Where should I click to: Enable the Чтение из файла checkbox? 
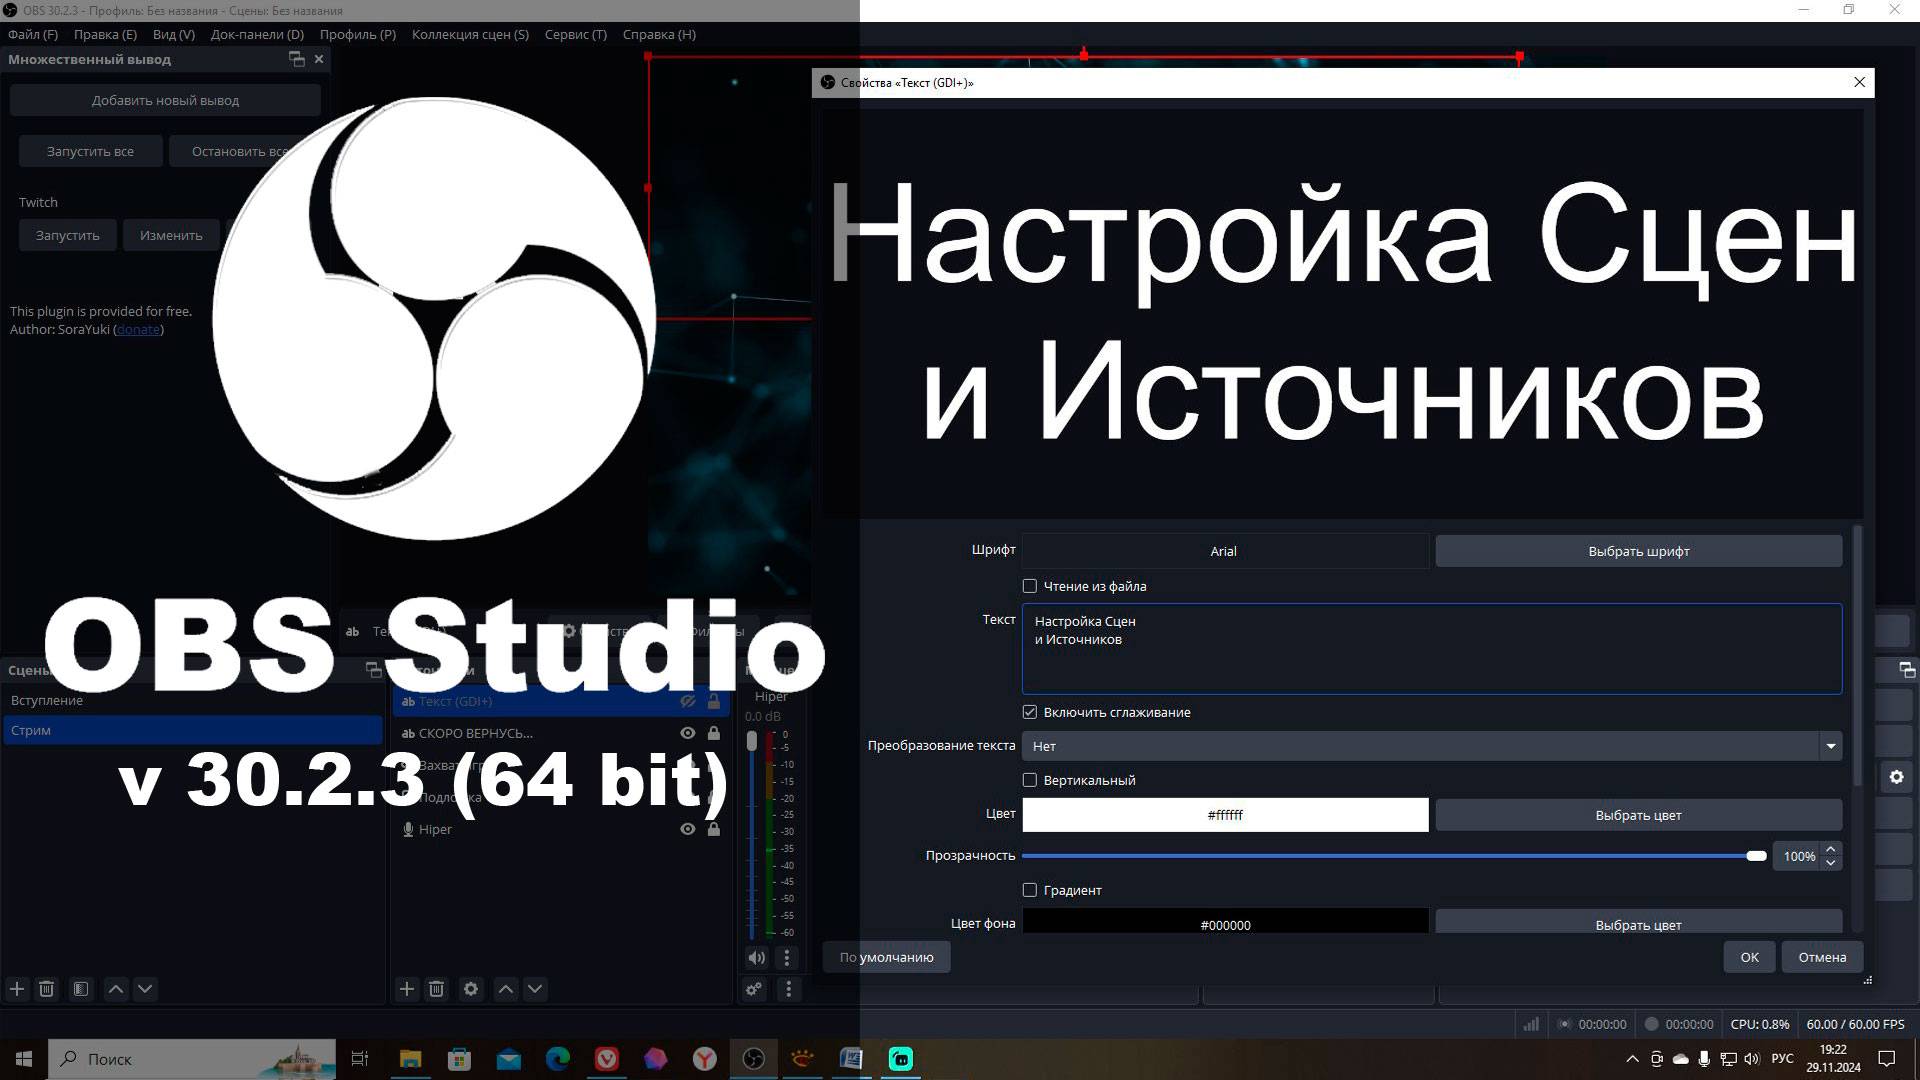[1030, 586]
